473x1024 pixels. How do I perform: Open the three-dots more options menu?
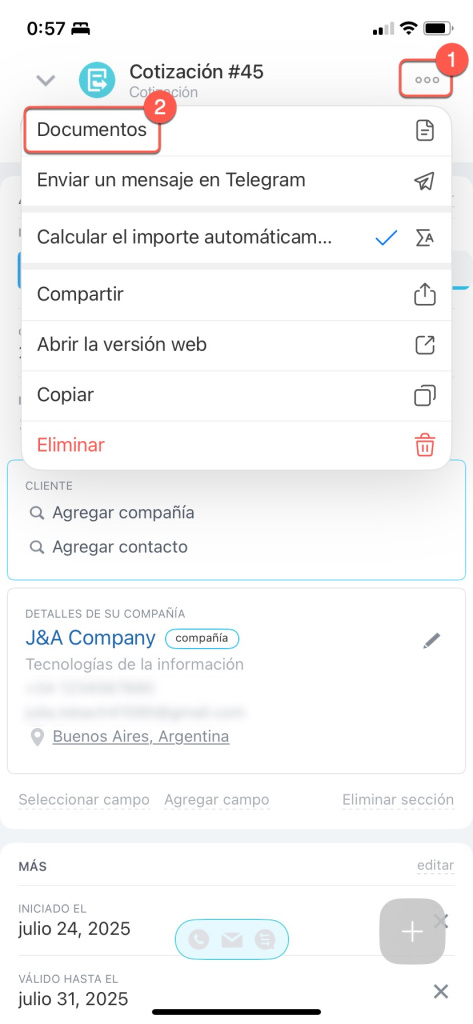point(427,80)
